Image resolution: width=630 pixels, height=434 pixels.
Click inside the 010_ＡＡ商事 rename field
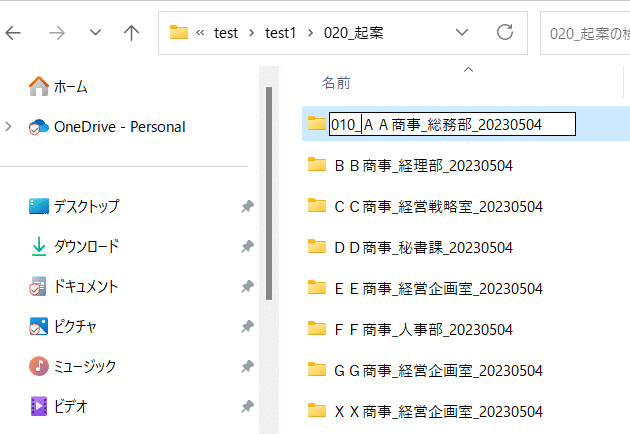452,124
